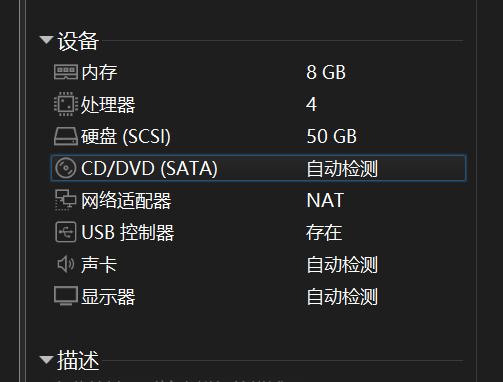Screen dimensions: 503x382
Task: Select the 声卡 sound card label
Action: [x=99, y=265]
